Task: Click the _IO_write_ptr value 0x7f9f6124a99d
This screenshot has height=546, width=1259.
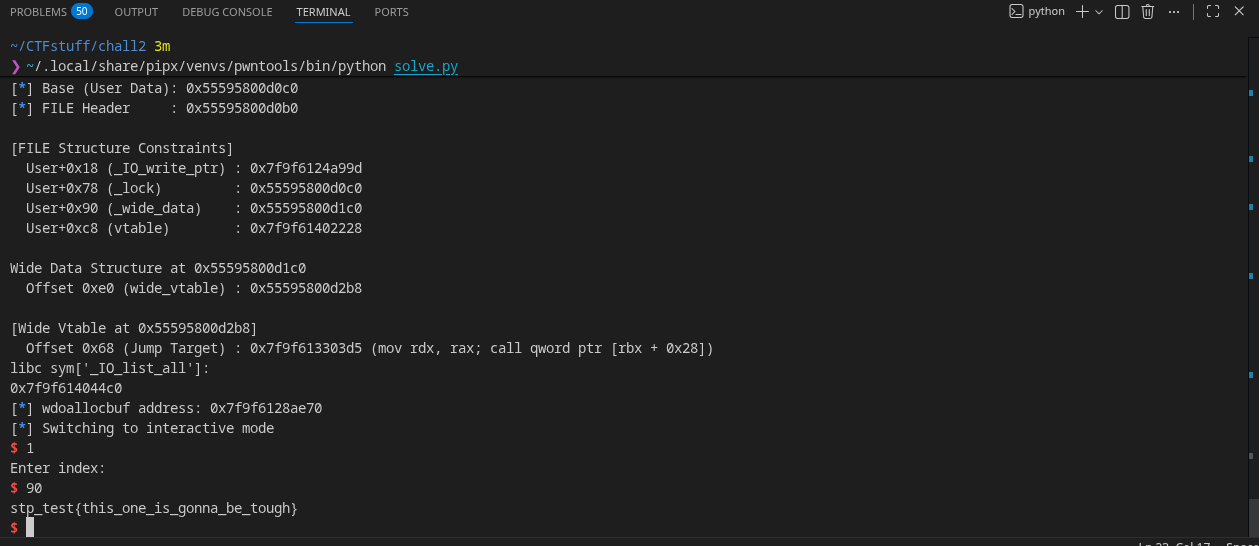Action: pyautogui.click(x=306, y=168)
